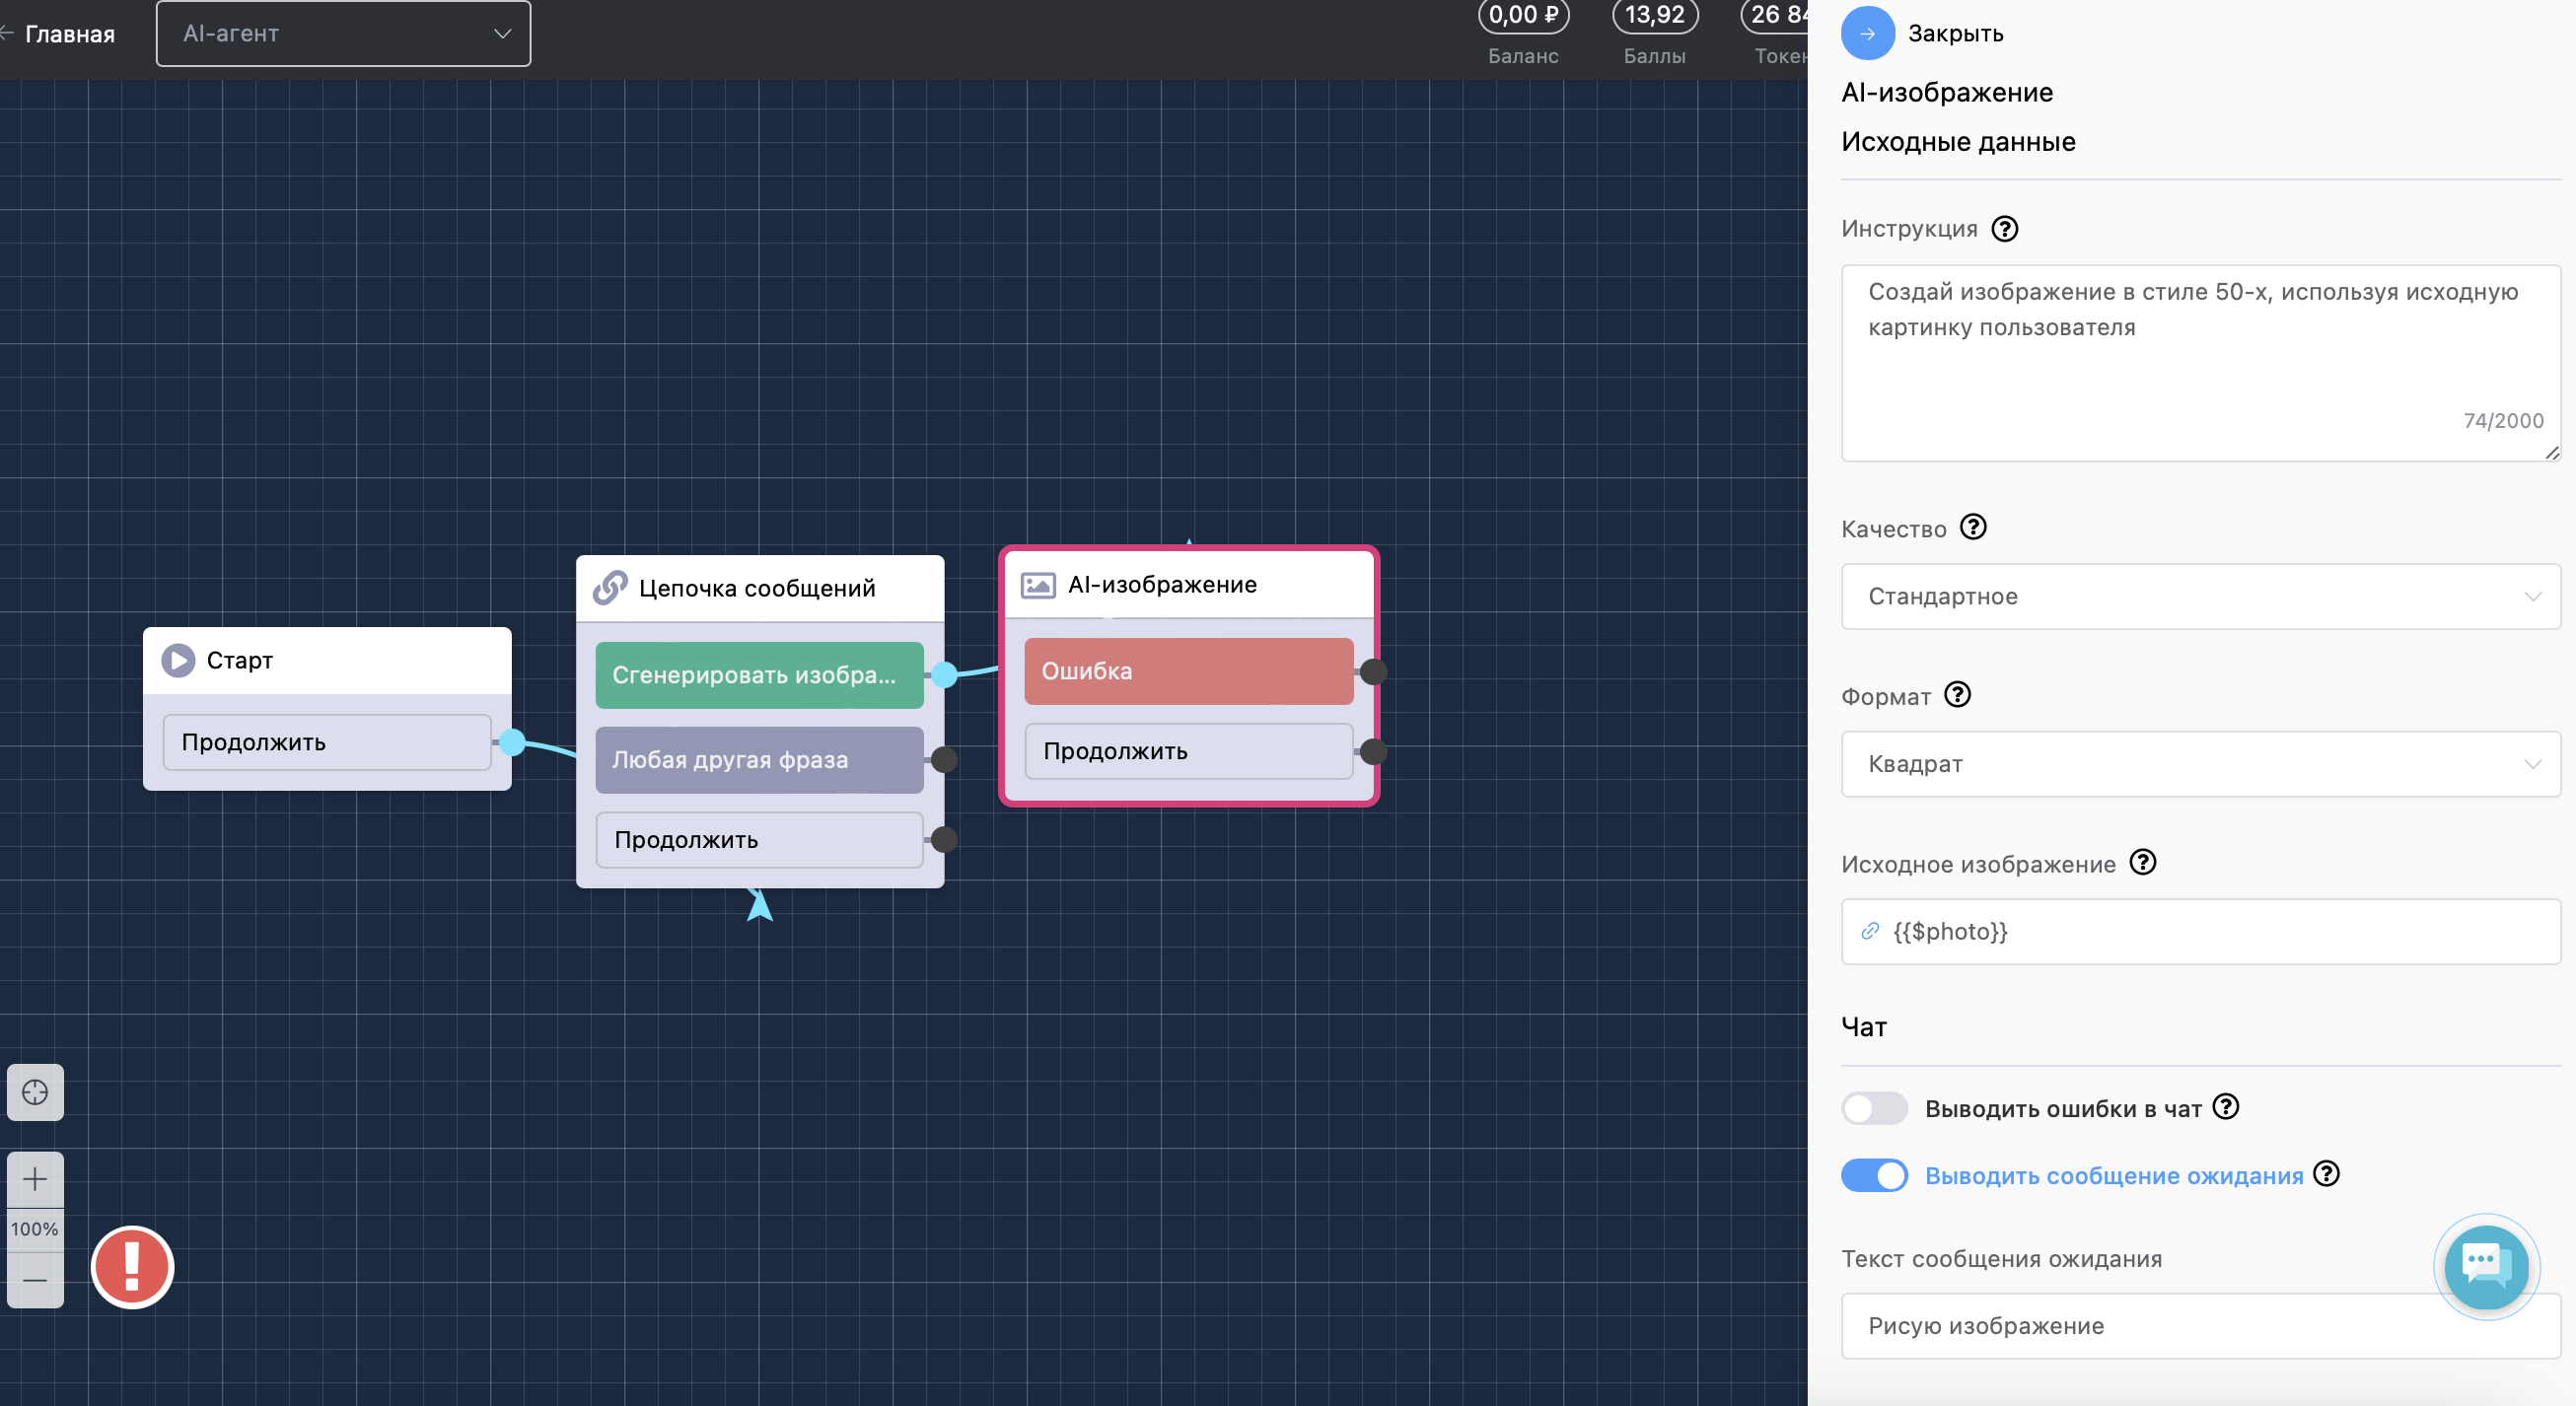The image size is (2576, 1406).
Task: Open the support chat bubble
Action: (x=2486, y=1266)
